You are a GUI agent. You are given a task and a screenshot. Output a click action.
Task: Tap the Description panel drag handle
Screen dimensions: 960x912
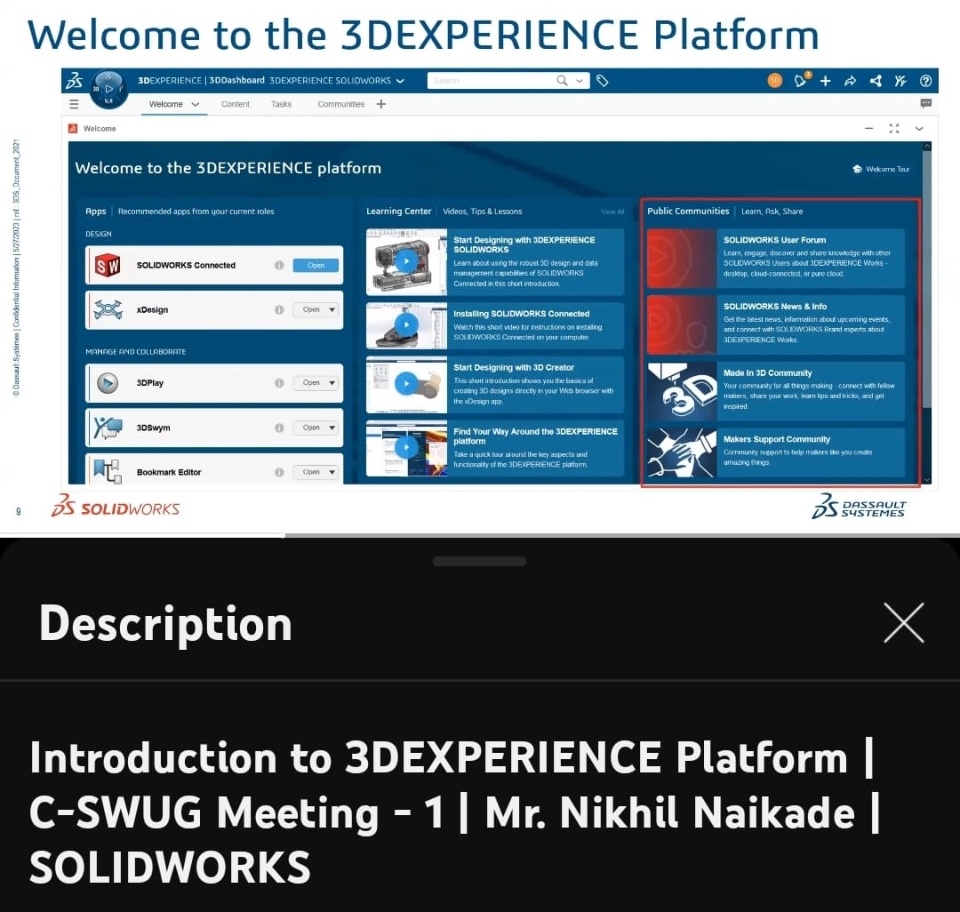coord(479,561)
